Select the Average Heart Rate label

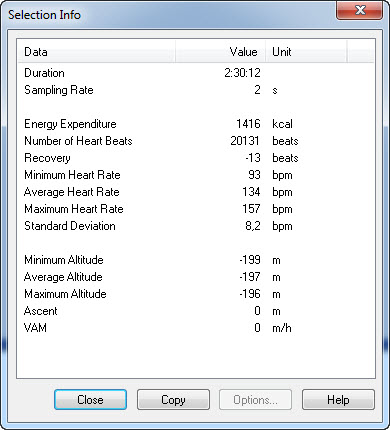[72, 192]
